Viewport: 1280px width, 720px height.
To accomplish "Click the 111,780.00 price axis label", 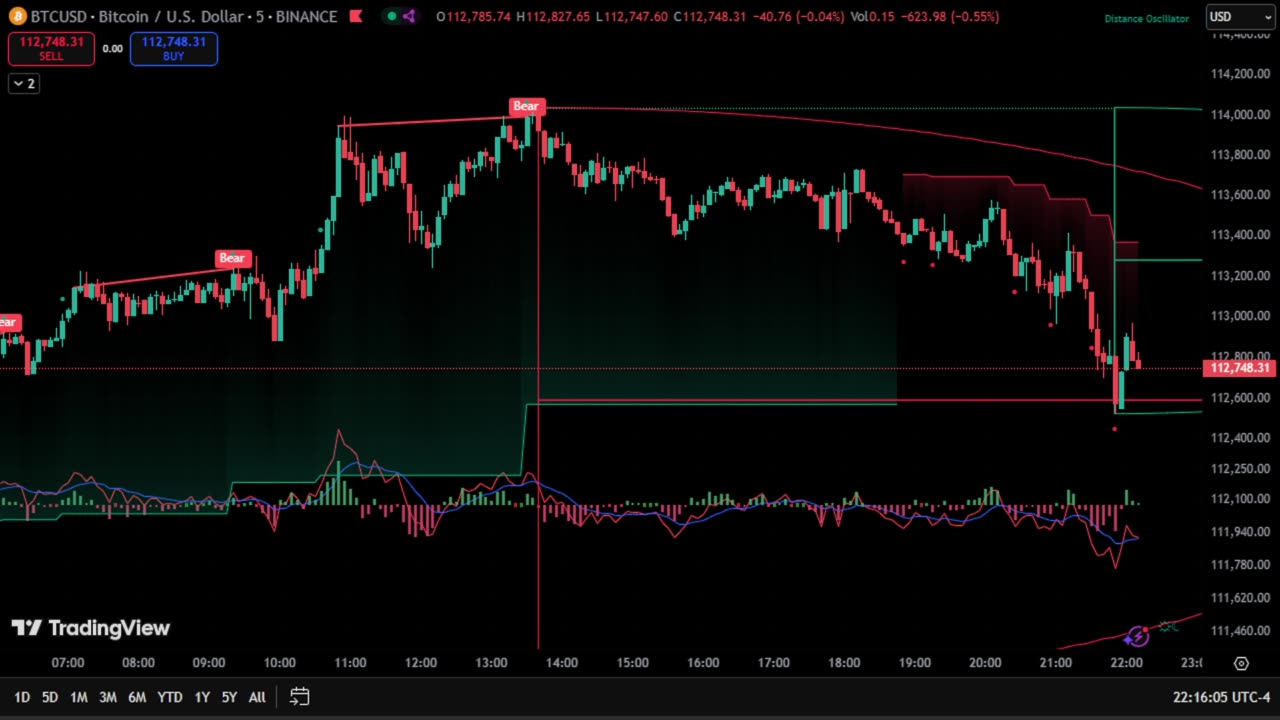I will pyautogui.click(x=1240, y=565).
